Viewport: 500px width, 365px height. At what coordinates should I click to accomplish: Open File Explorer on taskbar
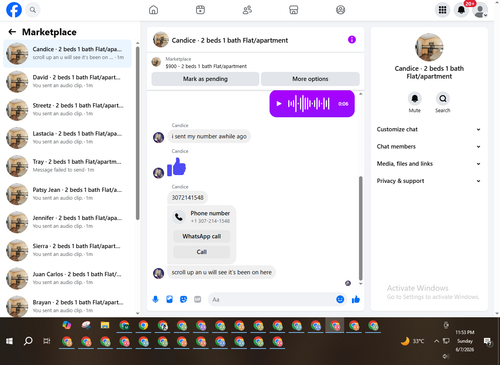(x=105, y=325)
